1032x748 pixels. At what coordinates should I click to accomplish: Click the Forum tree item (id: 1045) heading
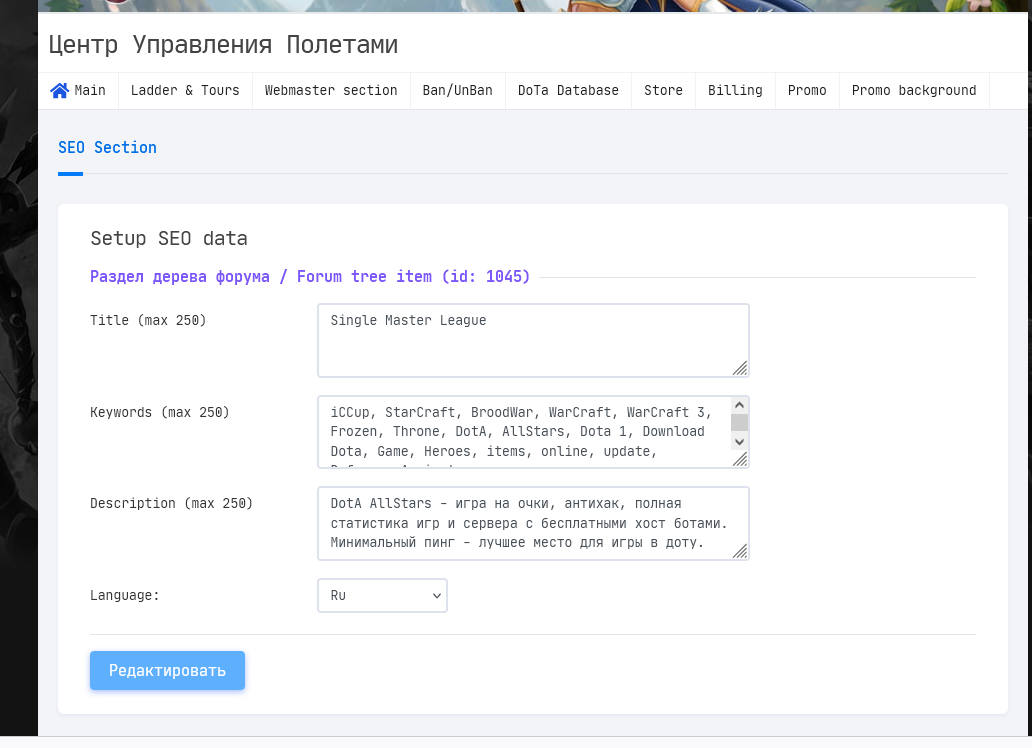[x=310, y=277]
